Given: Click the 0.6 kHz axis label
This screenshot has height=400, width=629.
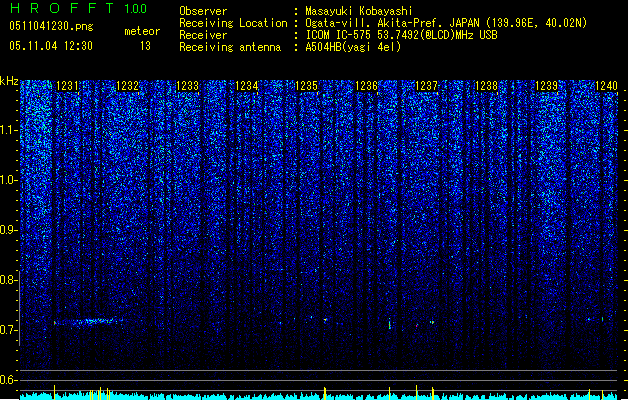Looking at the screenshot, I should coord(8,380).
